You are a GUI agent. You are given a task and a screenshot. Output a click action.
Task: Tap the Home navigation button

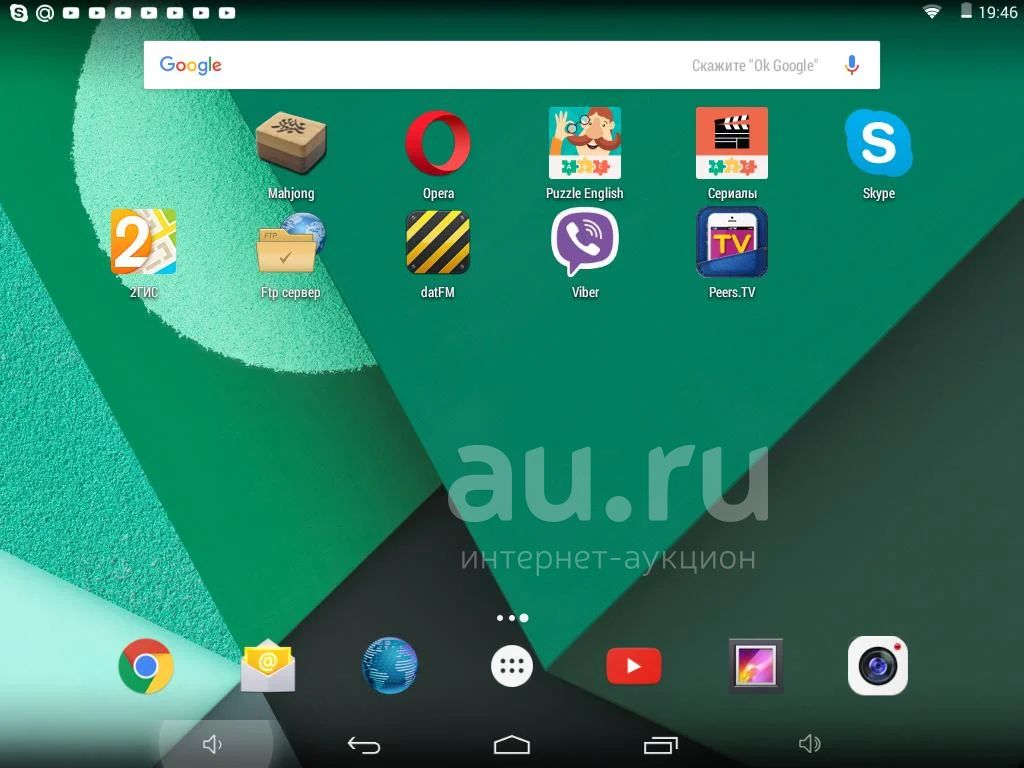coord(511,744)
